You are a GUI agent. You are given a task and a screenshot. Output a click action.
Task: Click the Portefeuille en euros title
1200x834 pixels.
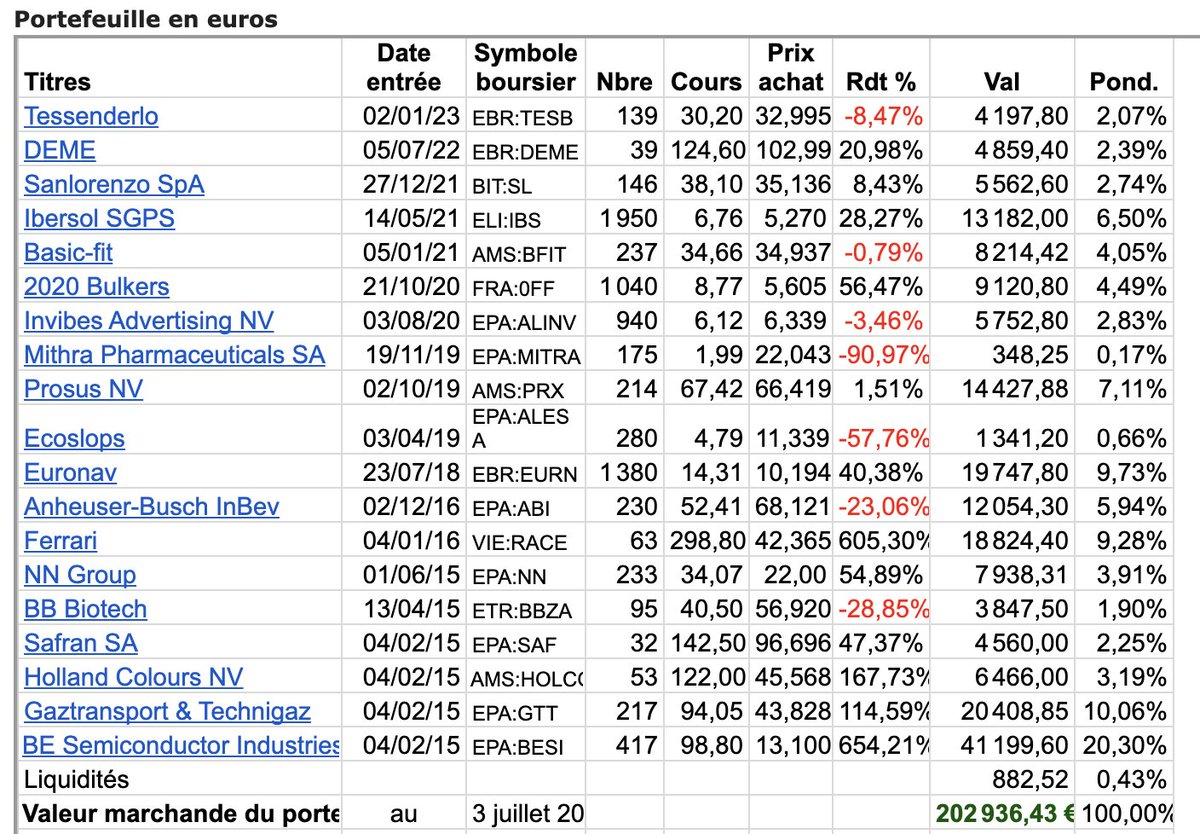[x=146, y=20]
